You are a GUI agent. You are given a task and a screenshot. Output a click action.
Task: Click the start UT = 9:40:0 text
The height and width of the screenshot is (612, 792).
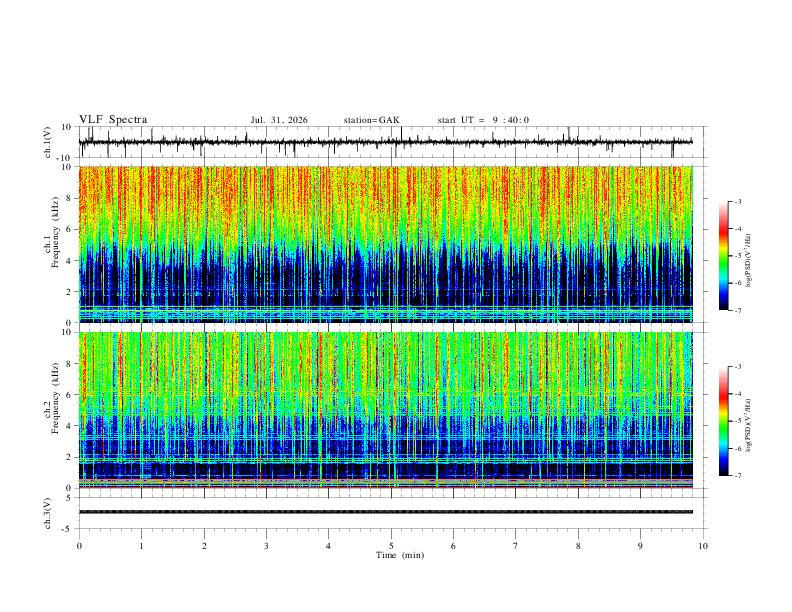(x=483, y=120)
